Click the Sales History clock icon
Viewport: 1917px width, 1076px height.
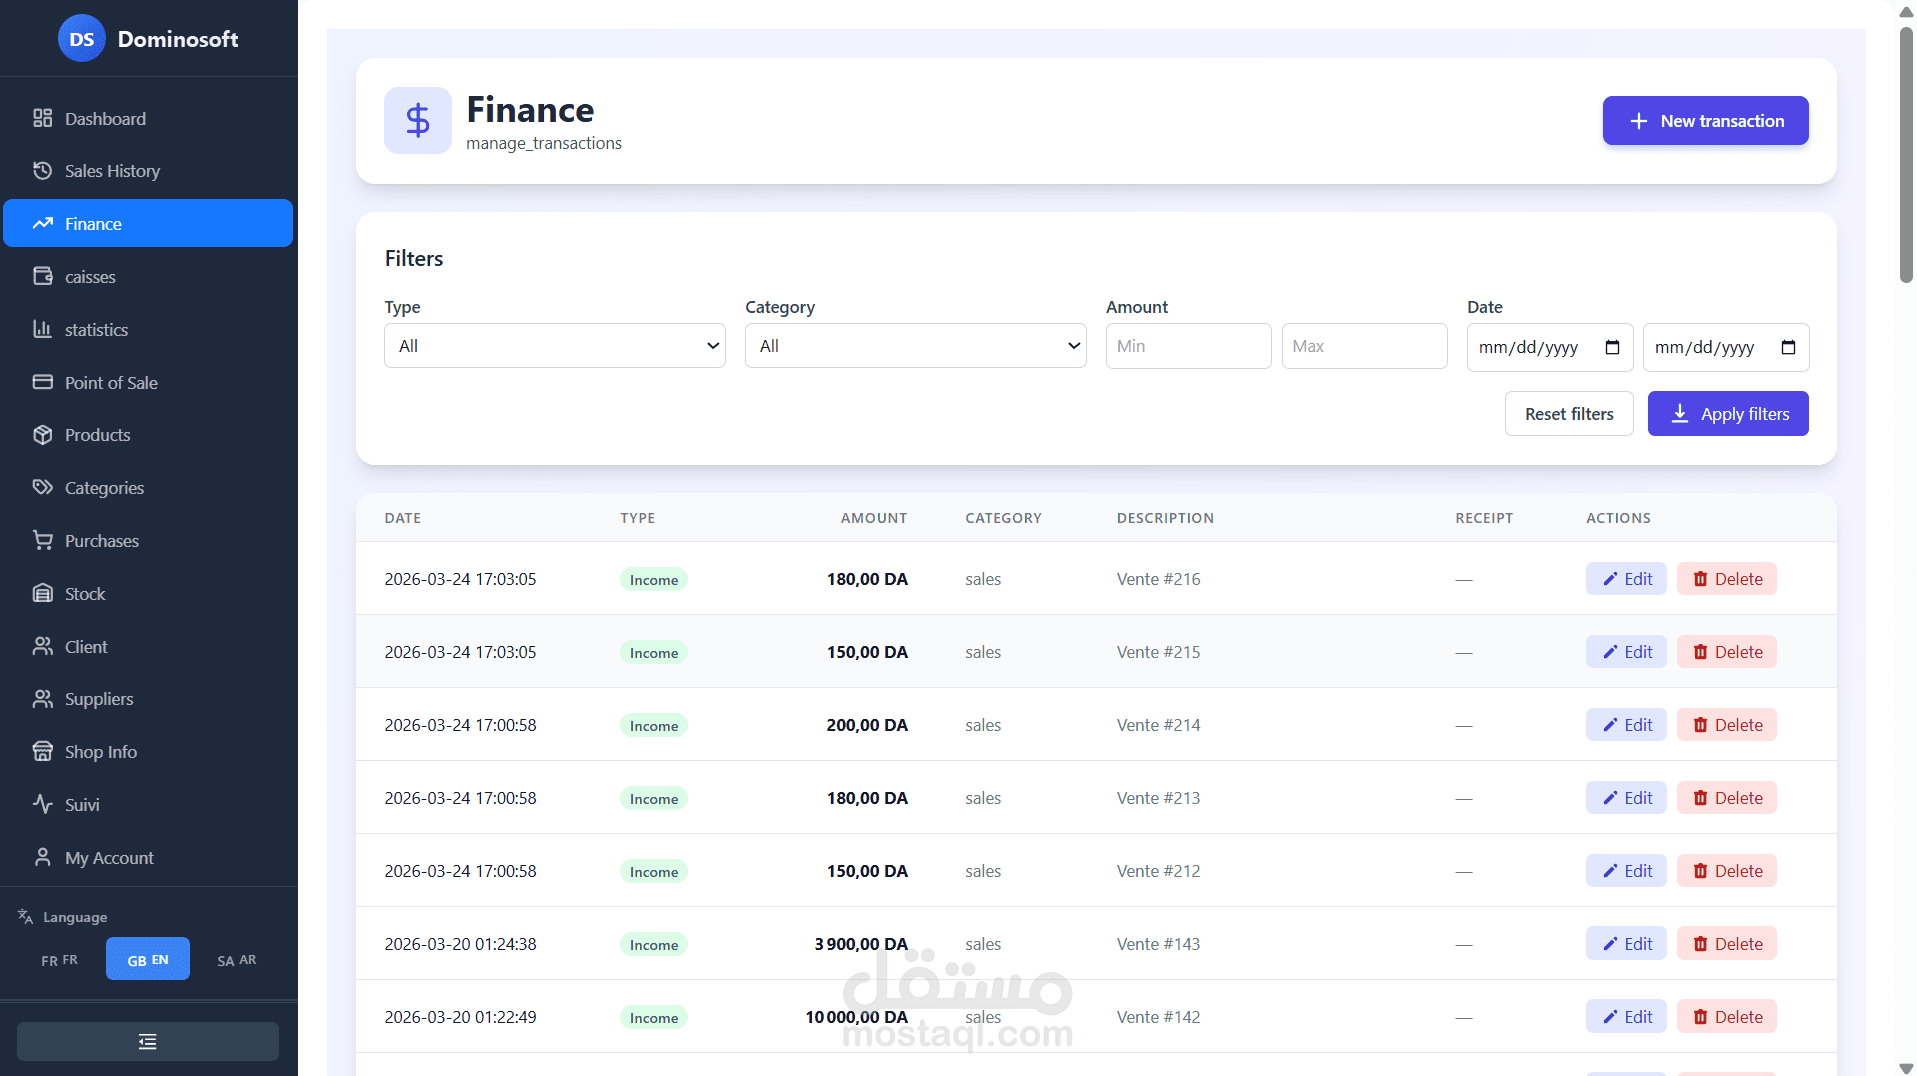(x=42, y=170)
